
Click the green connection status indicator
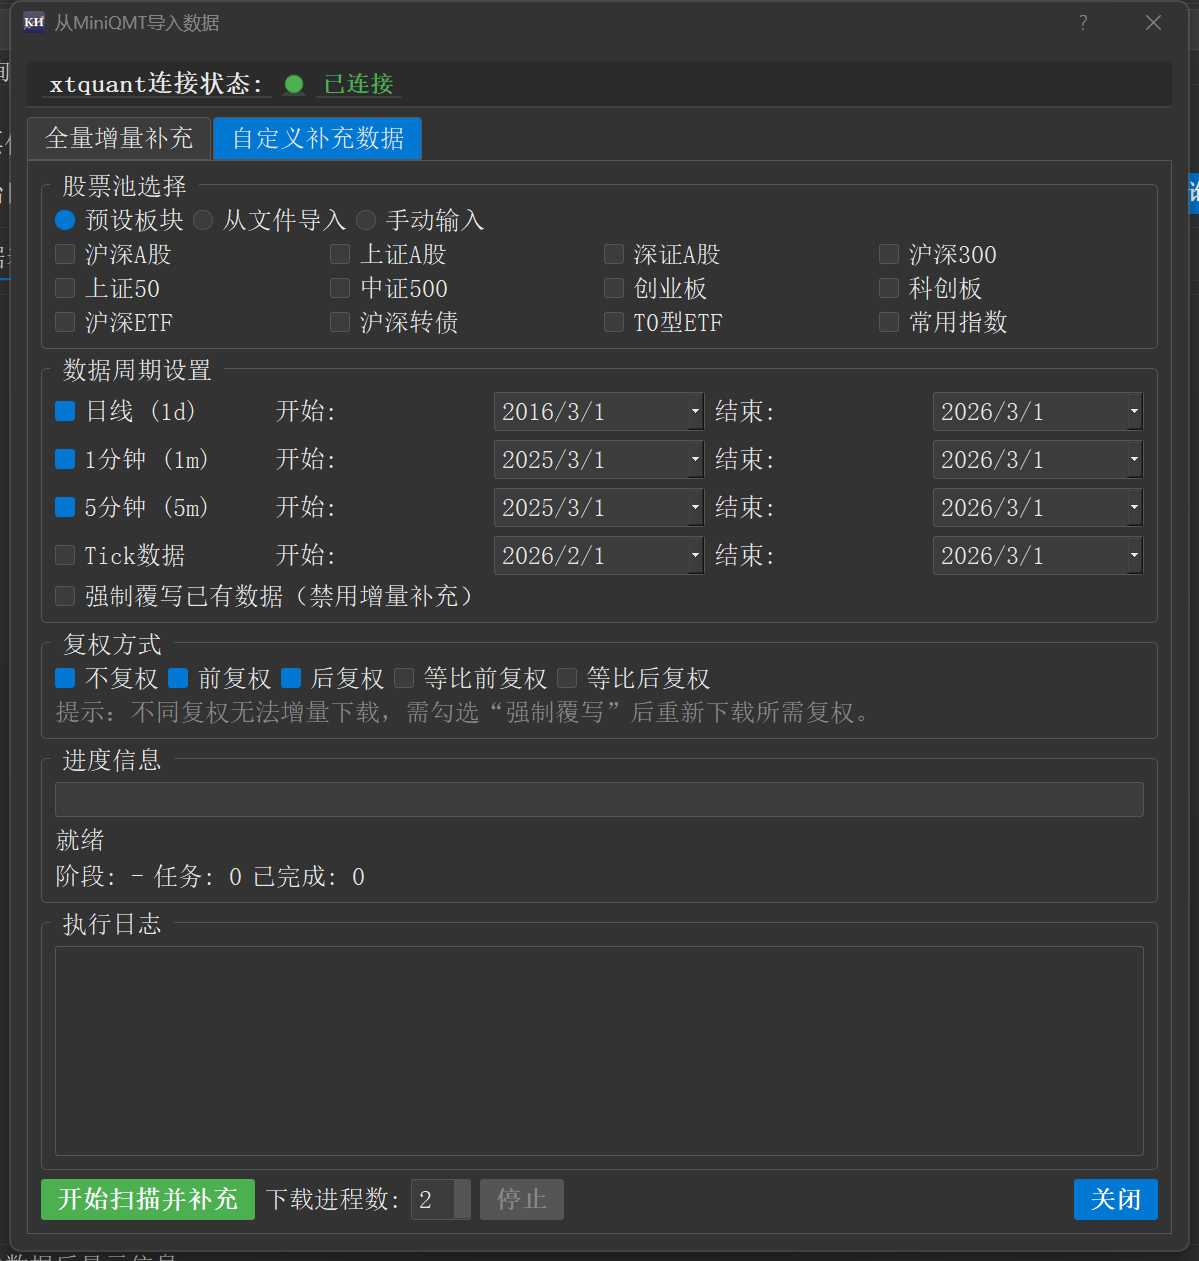pos(294,85)
